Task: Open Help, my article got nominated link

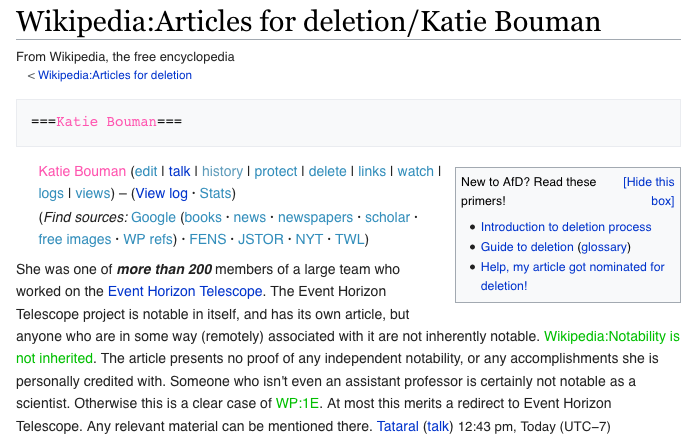Action: (573, 276)
